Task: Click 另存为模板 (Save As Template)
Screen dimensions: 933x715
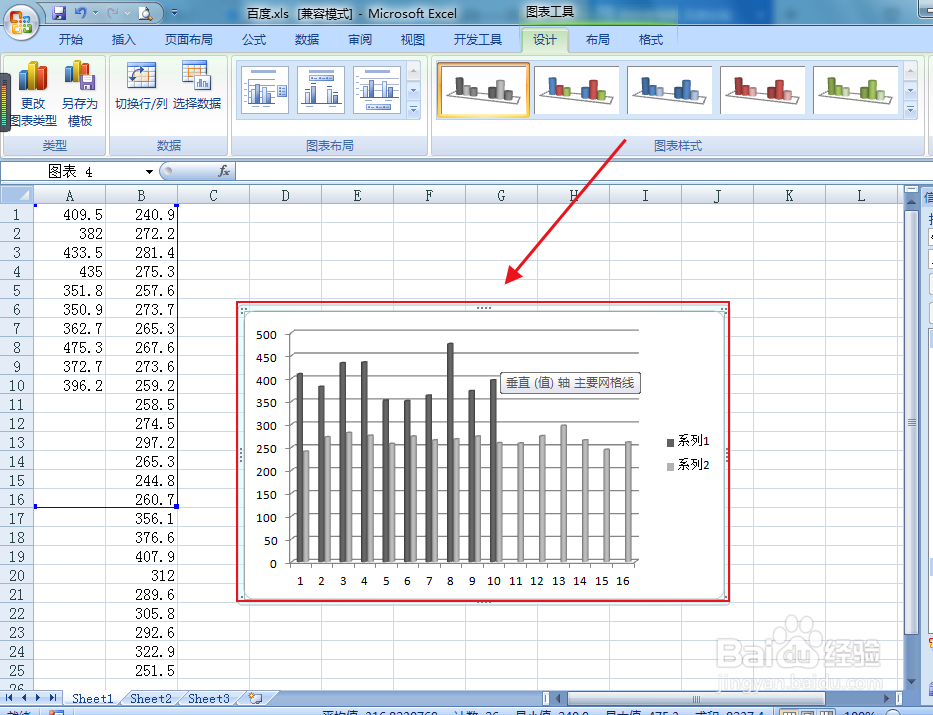Action: tap(80, 94)
